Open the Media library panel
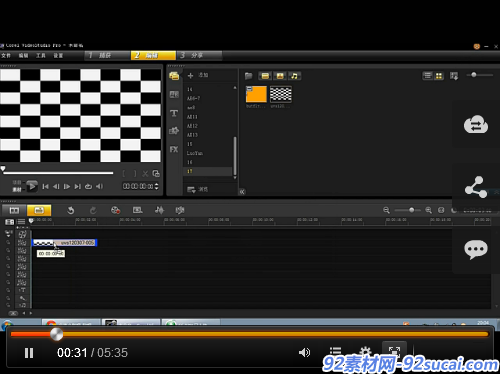The width and height of the screenshot is (500, 374). coord(174,76)
